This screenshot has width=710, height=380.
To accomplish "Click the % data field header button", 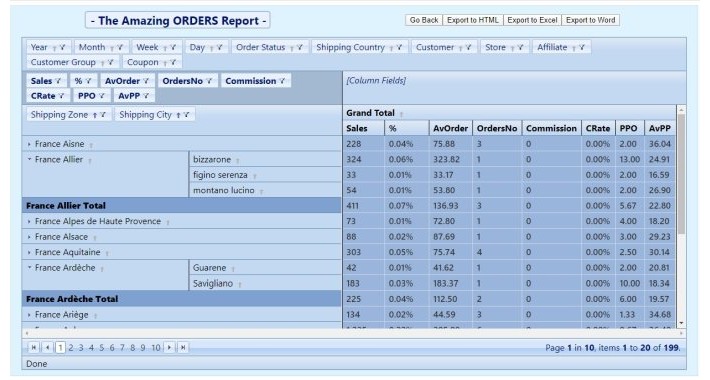I will (83, 81).
